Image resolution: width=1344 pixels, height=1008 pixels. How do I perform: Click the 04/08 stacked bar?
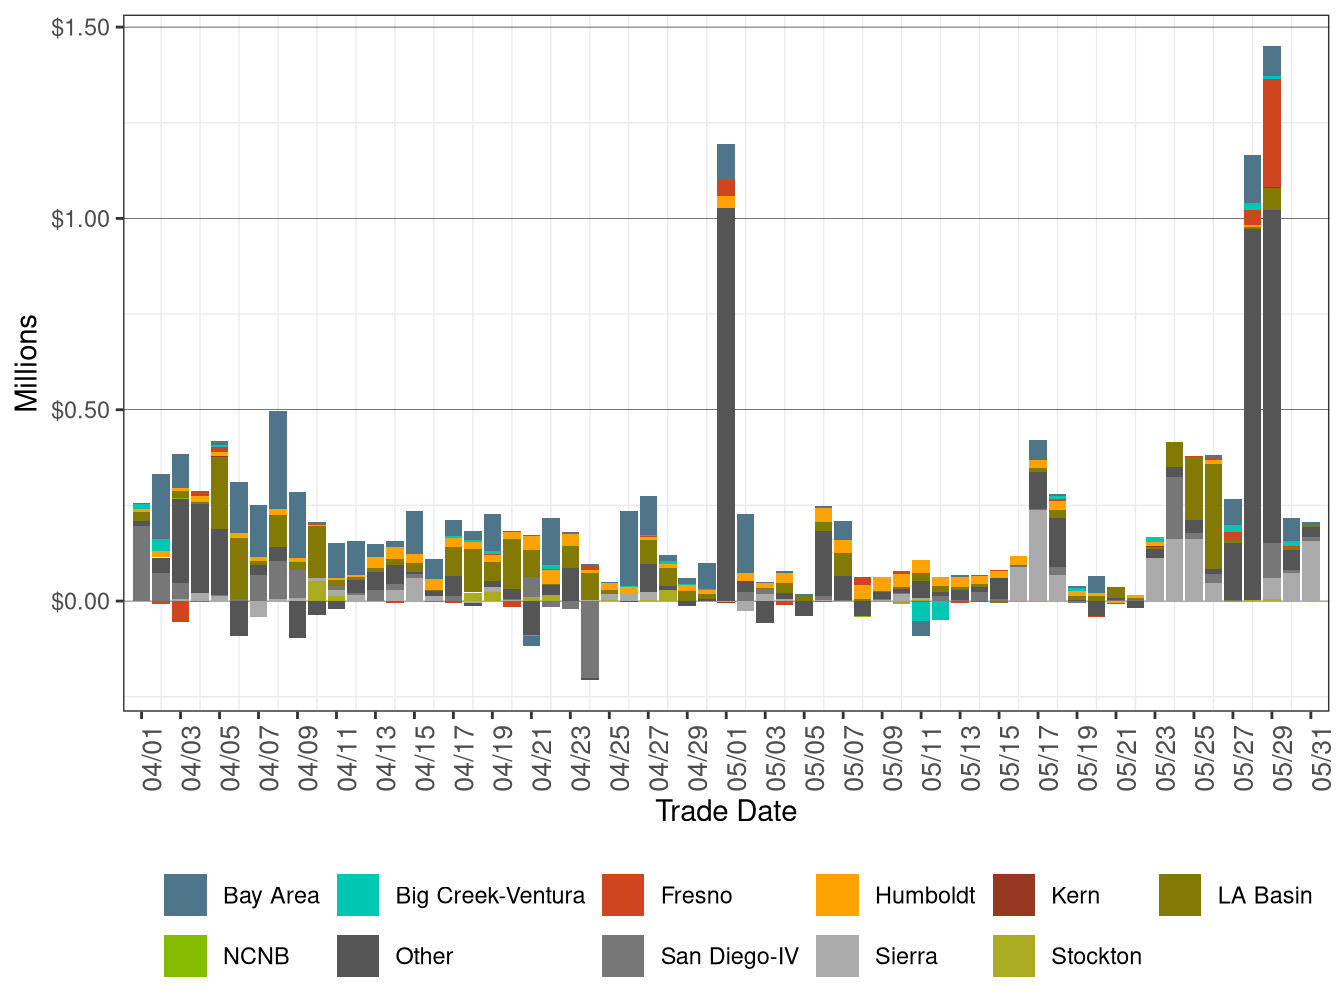[x=278, y=506]
